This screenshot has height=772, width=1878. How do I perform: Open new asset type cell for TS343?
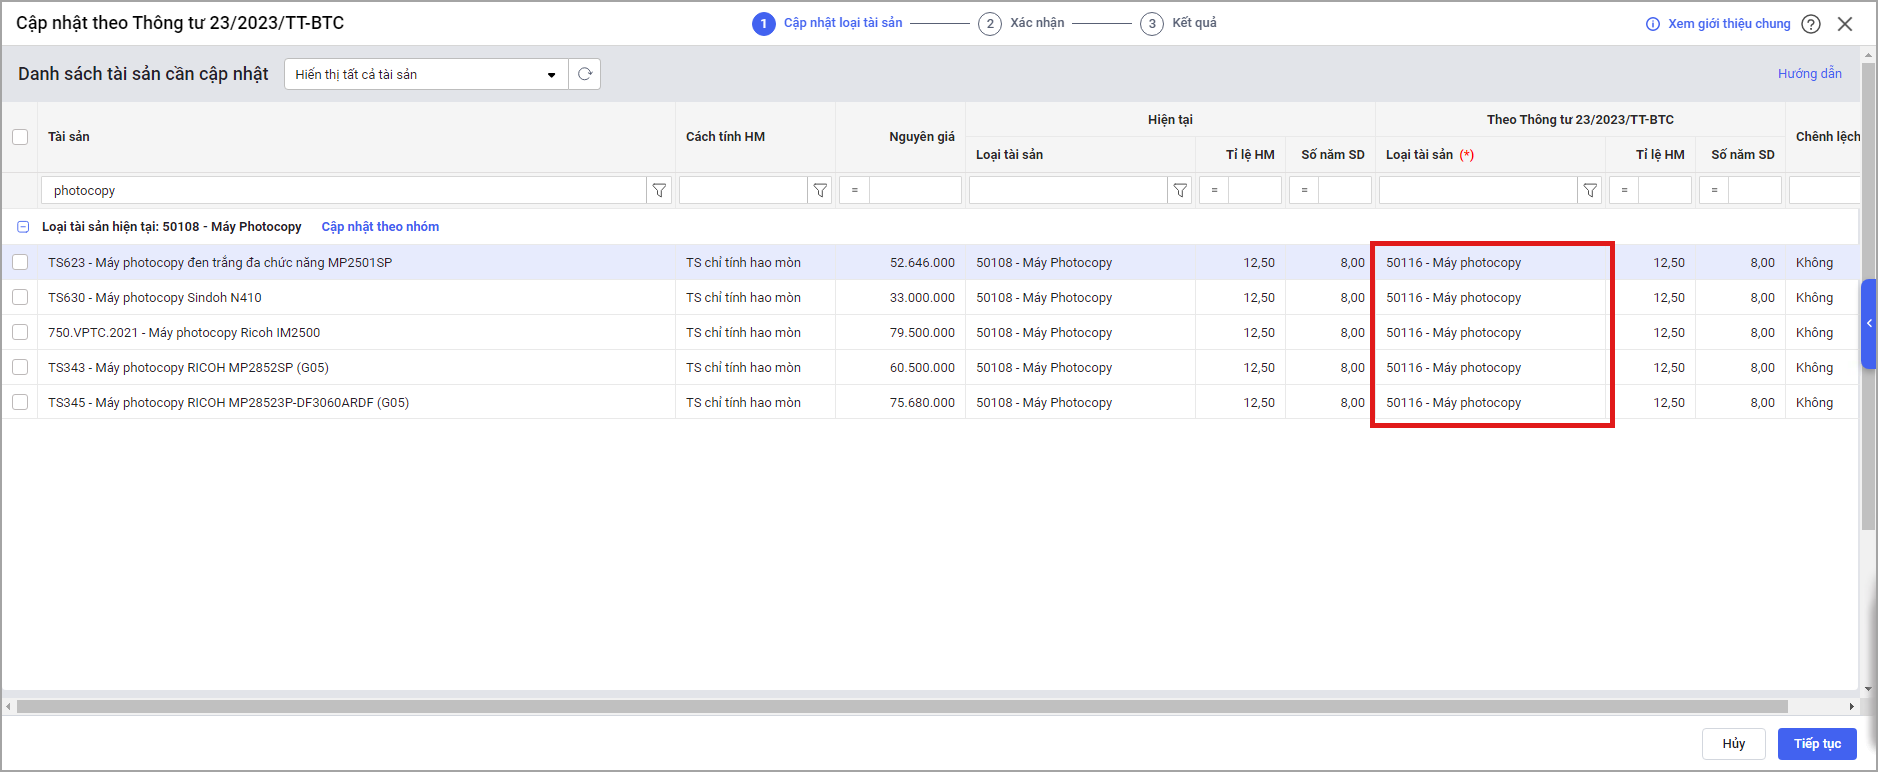pos(1490,368)
